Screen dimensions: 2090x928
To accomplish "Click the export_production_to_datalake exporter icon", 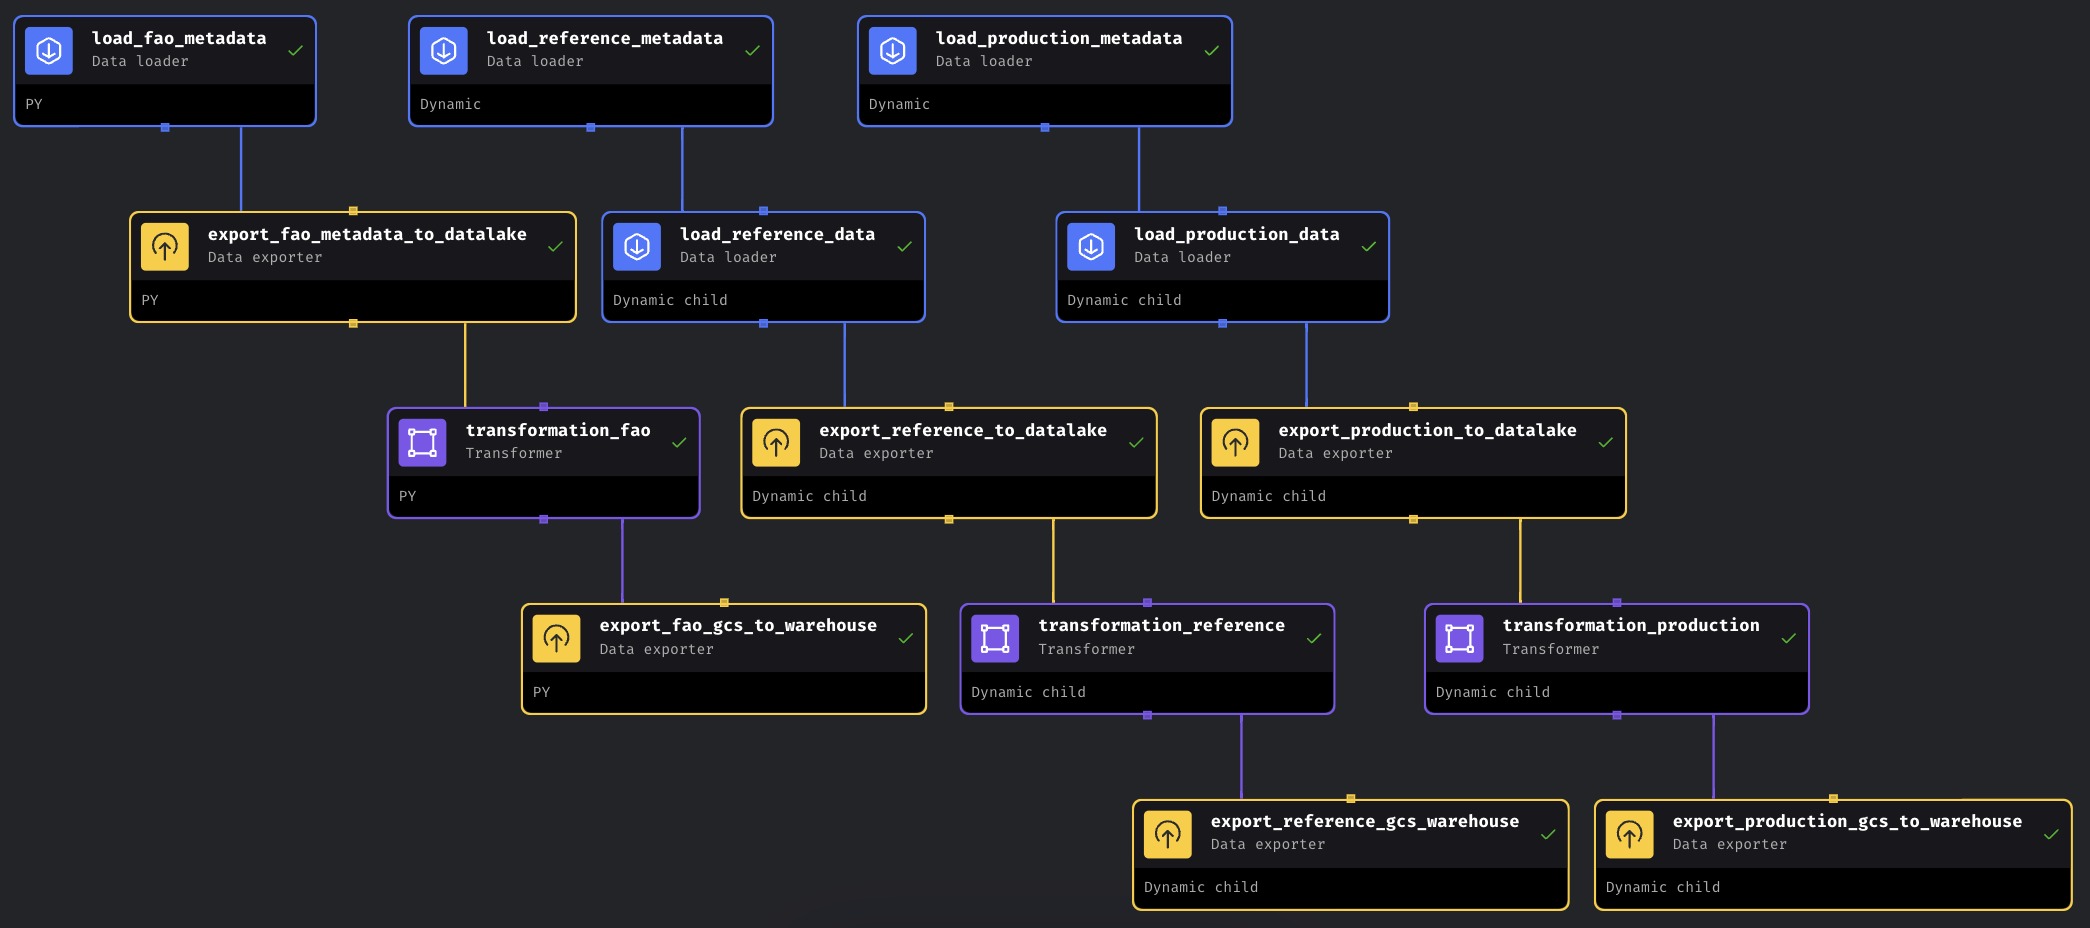I will coord(1235,443).
